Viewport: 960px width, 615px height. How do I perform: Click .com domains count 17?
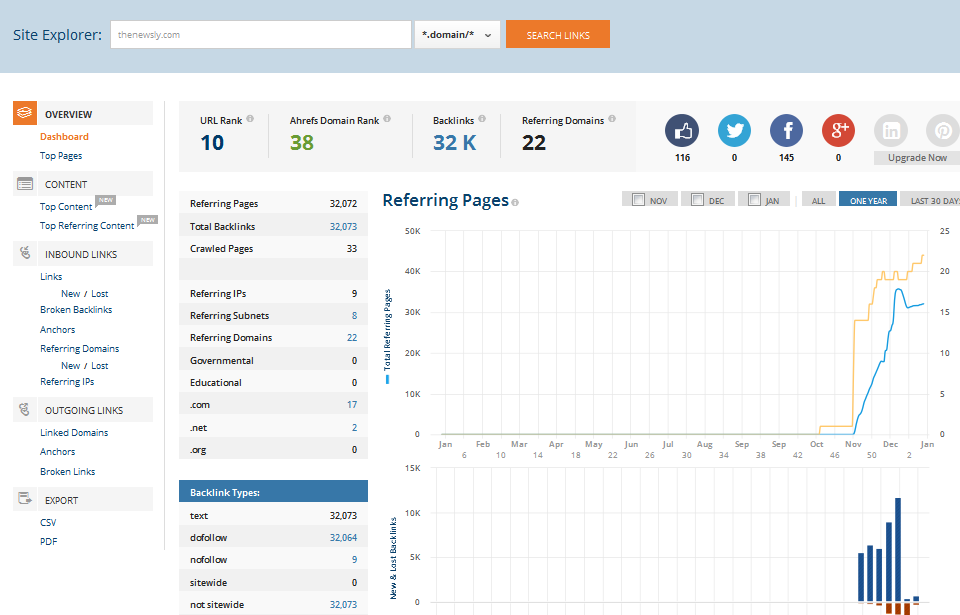pos(351,404)
